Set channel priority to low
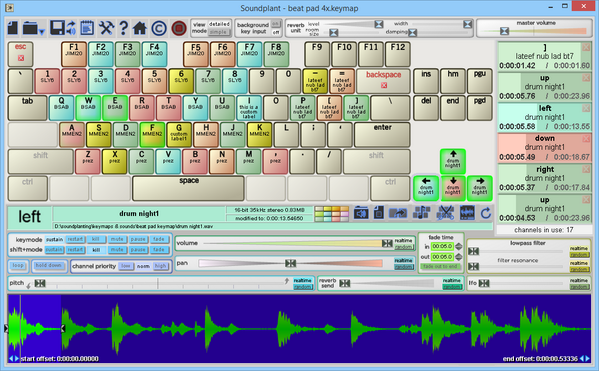 126,266
